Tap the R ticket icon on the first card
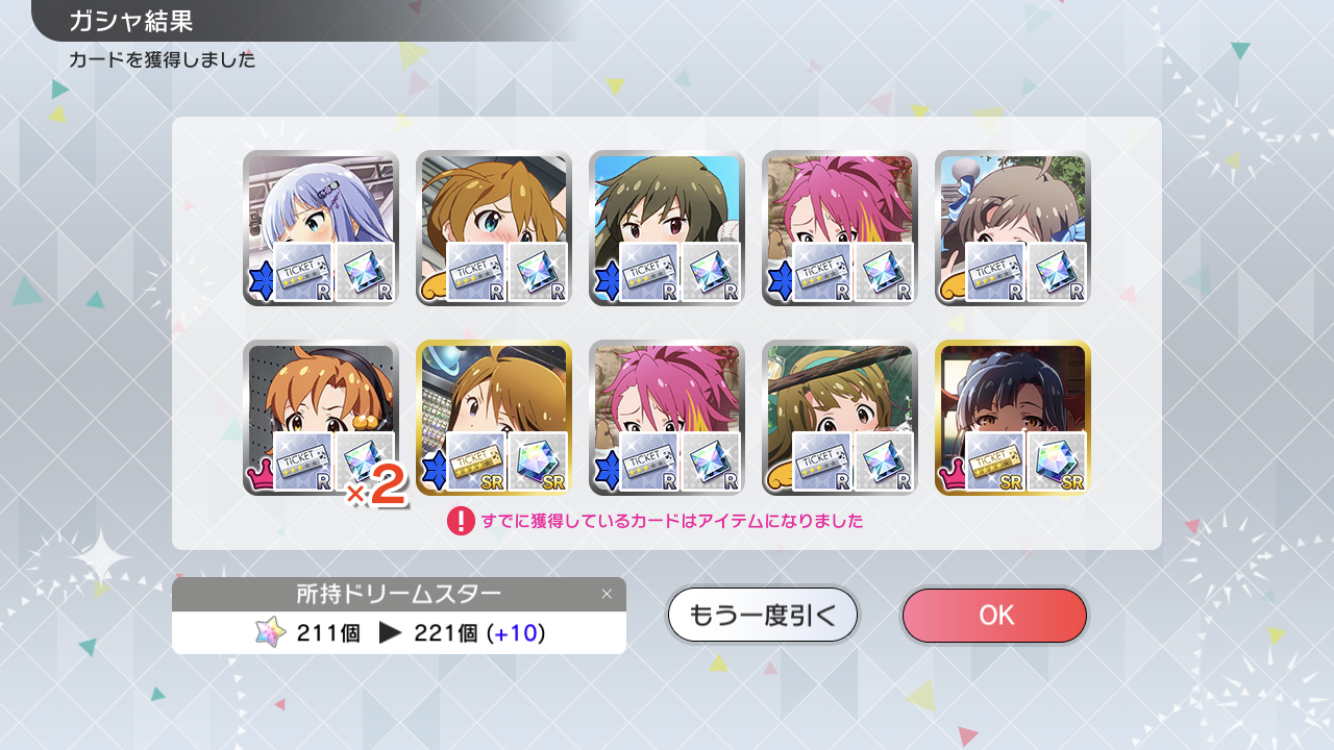This screenshot has height=750, width=1334. 304,272
